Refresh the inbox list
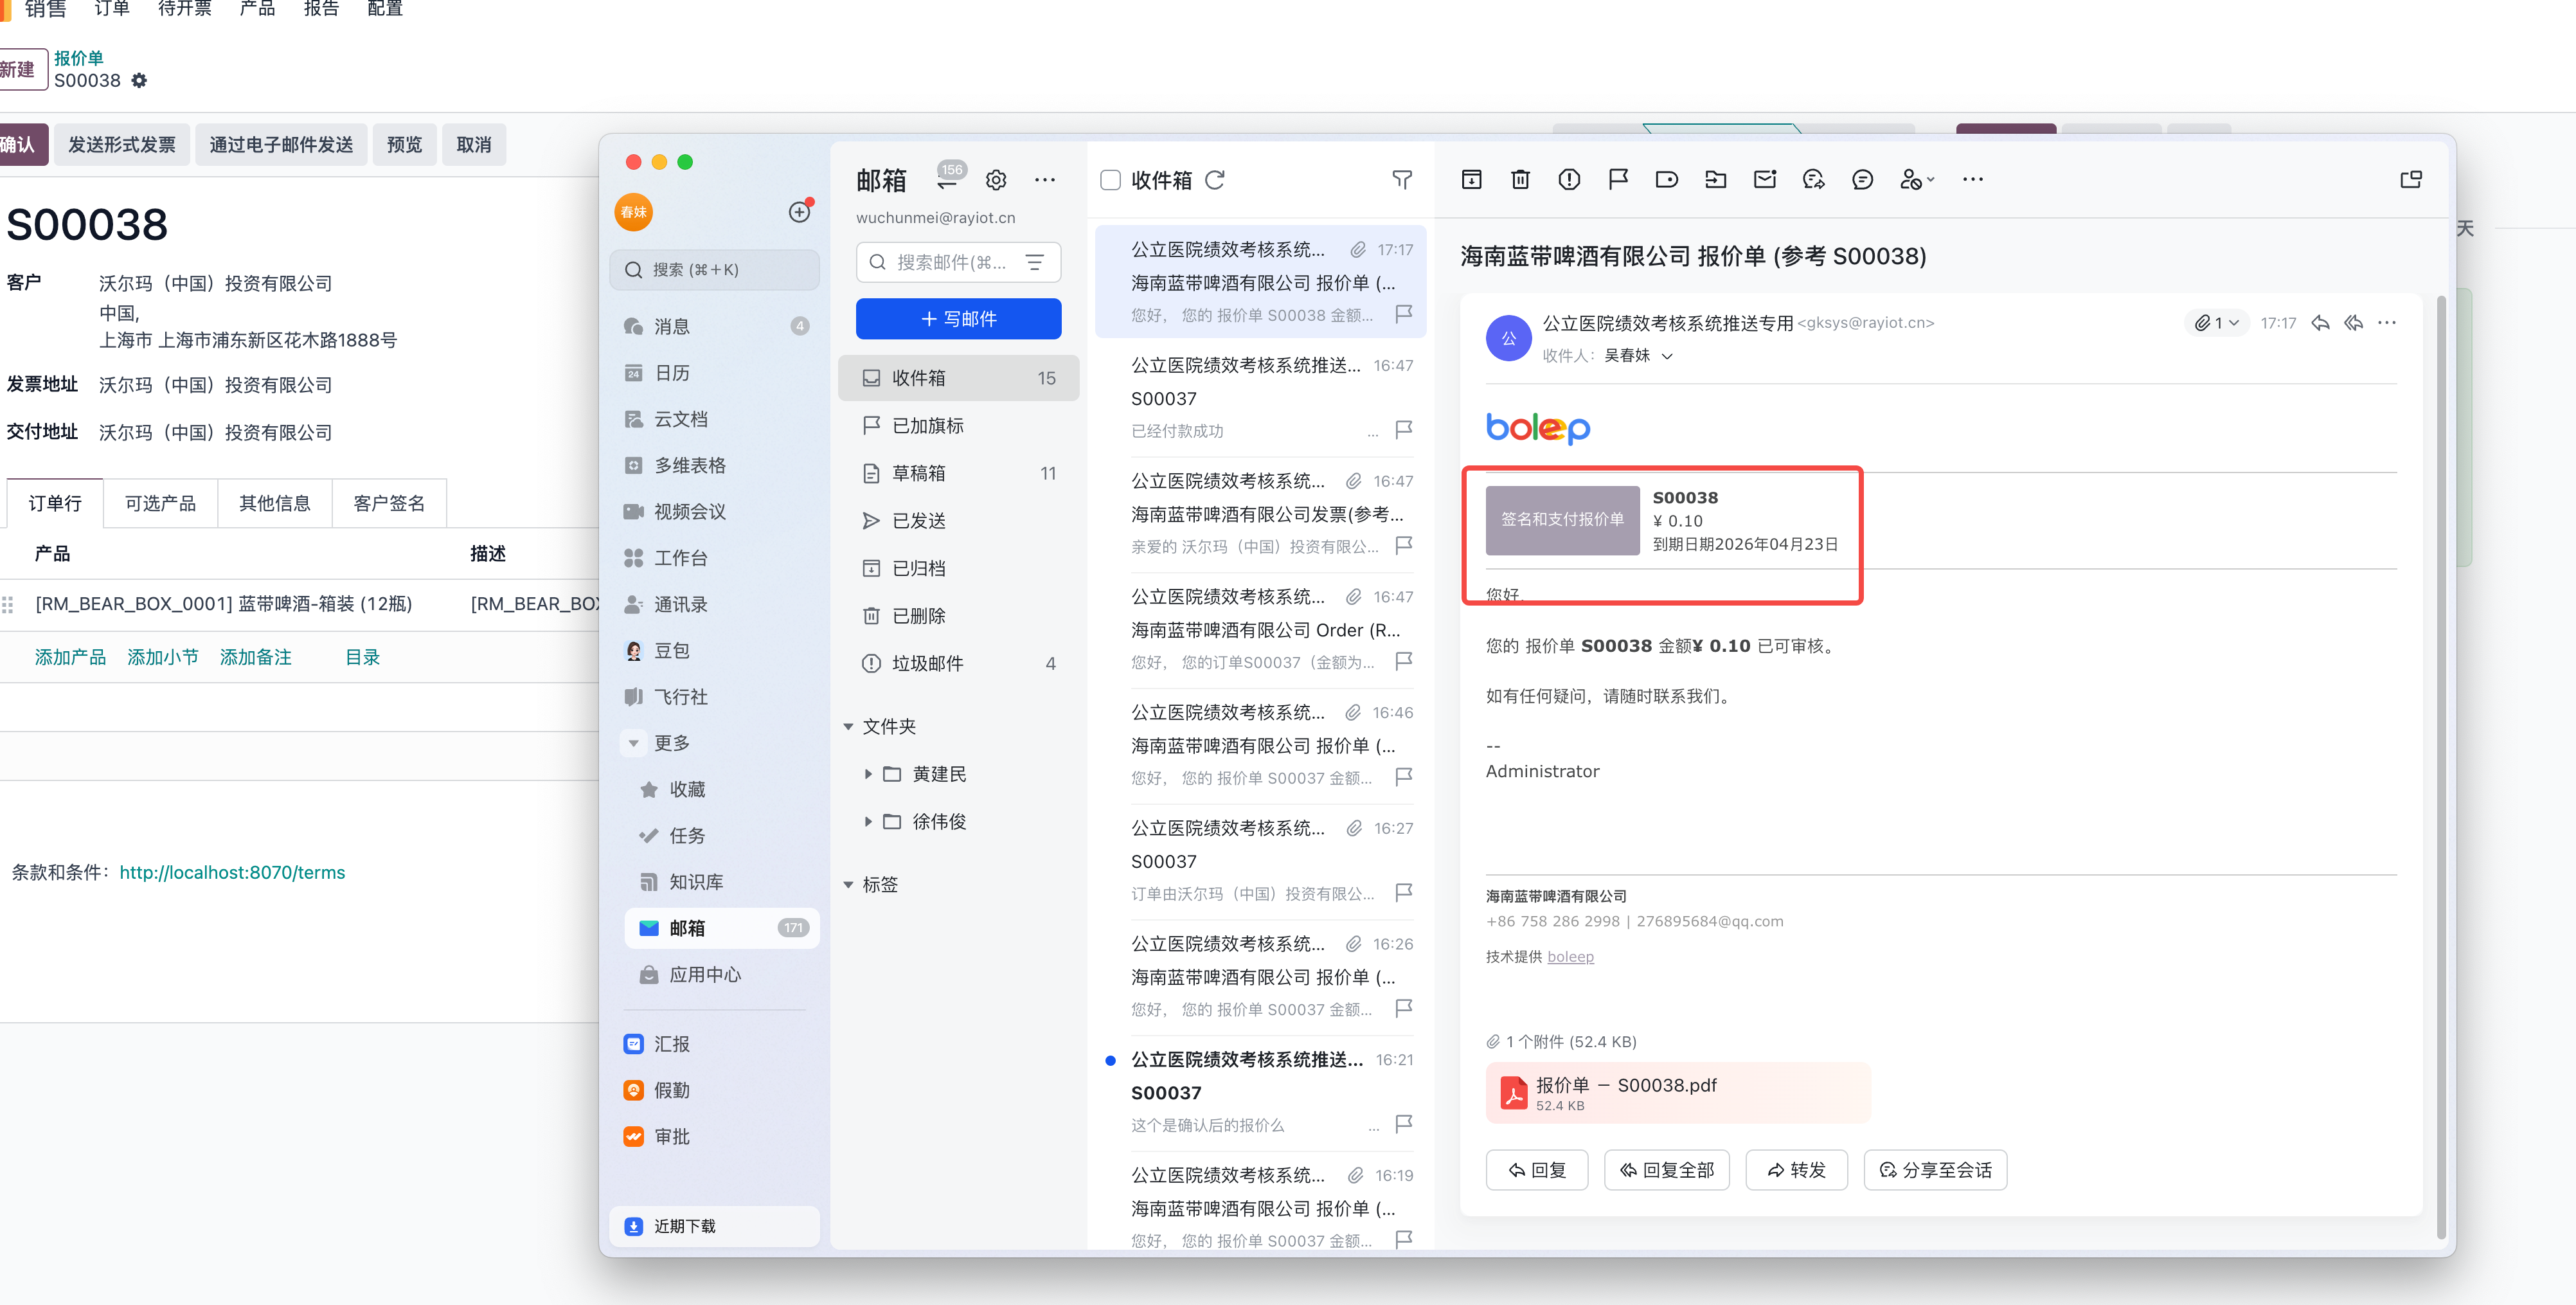The height and width of the screenshot is (1305, 2576). click(1215, 180)
